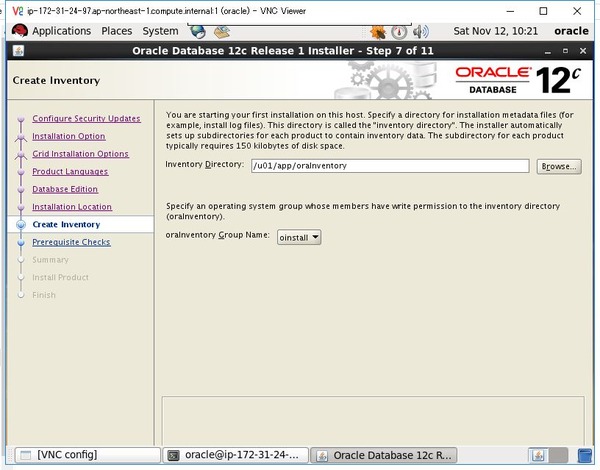Image resolution: width=600 pixels, height=470 pixels.
Task: Open the System menu
Action: (160, 31)
